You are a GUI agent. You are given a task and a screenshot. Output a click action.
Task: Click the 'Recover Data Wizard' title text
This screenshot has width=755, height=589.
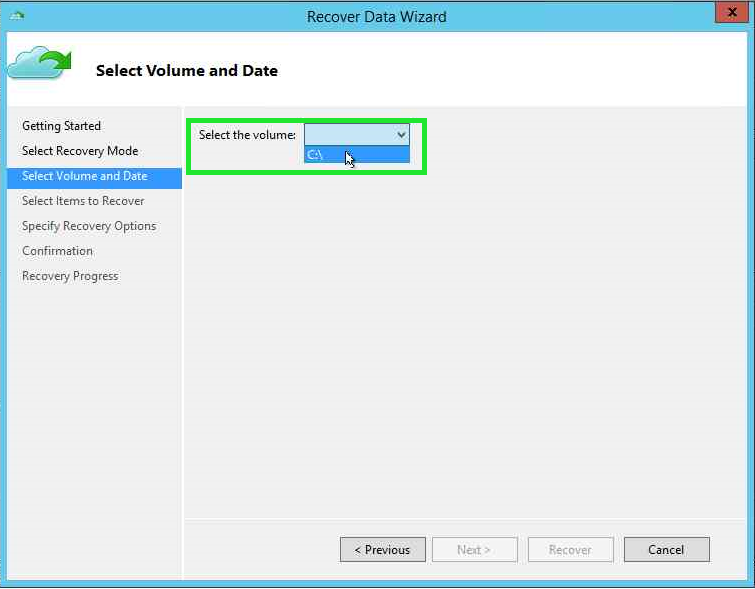coord(377,16)
